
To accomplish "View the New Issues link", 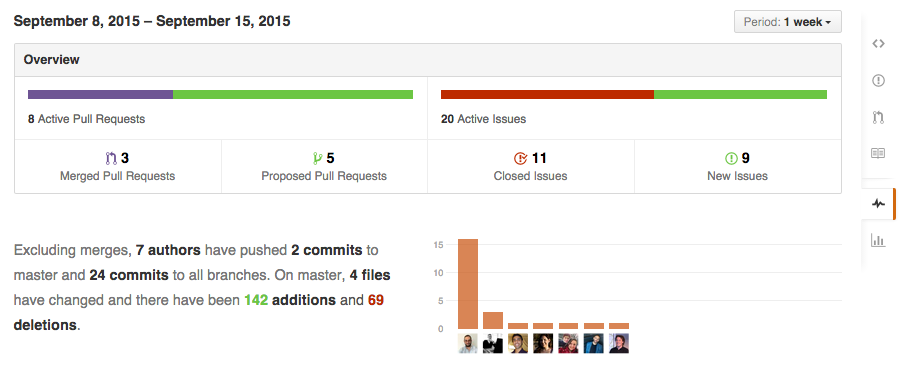I will click(737, 176).
